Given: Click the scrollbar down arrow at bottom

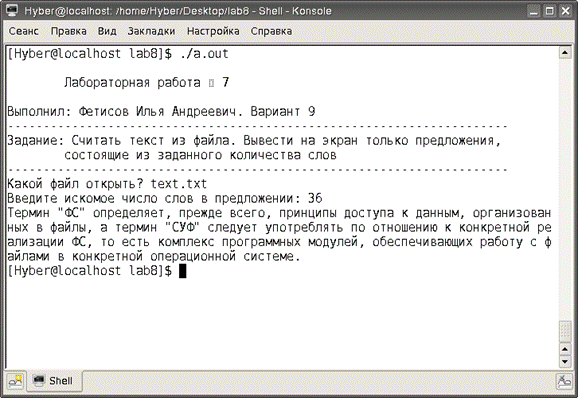Looking at the screenshot, I should coord(565,362).
